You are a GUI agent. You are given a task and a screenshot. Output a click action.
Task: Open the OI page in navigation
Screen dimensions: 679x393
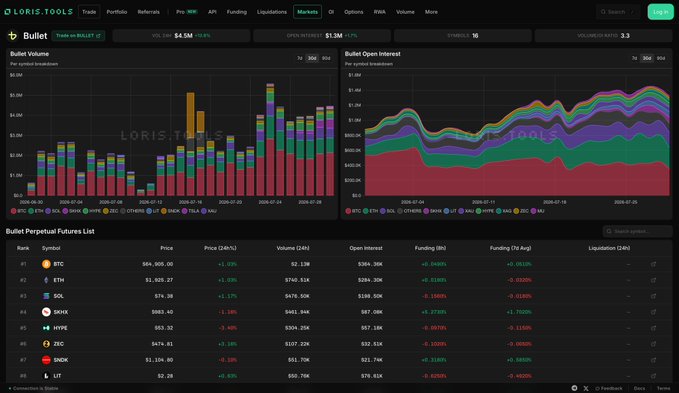[x=331, y=12]
